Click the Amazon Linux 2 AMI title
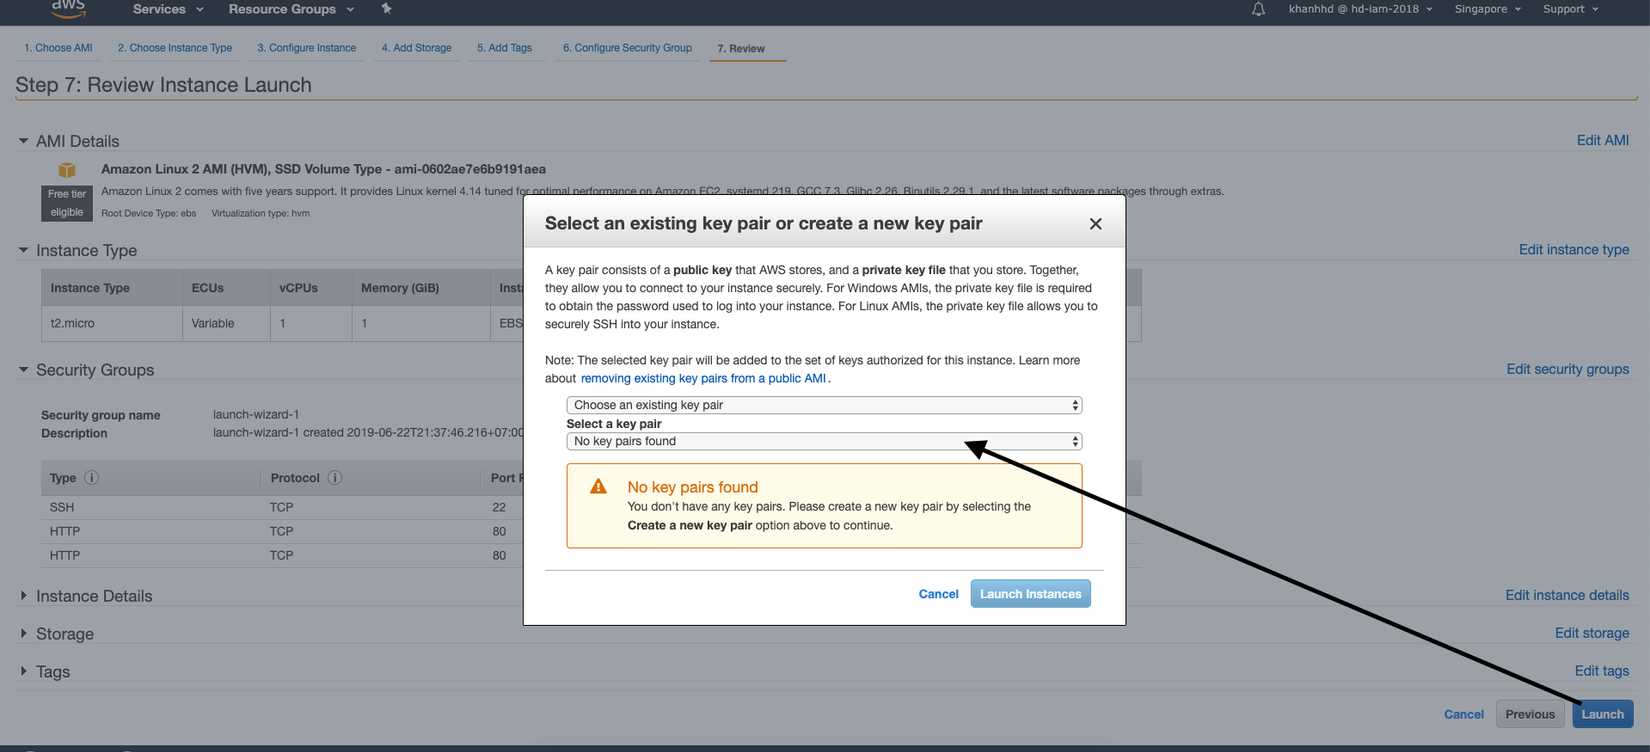The height and width of the screenshot is (752, 1650). point(323,169)
